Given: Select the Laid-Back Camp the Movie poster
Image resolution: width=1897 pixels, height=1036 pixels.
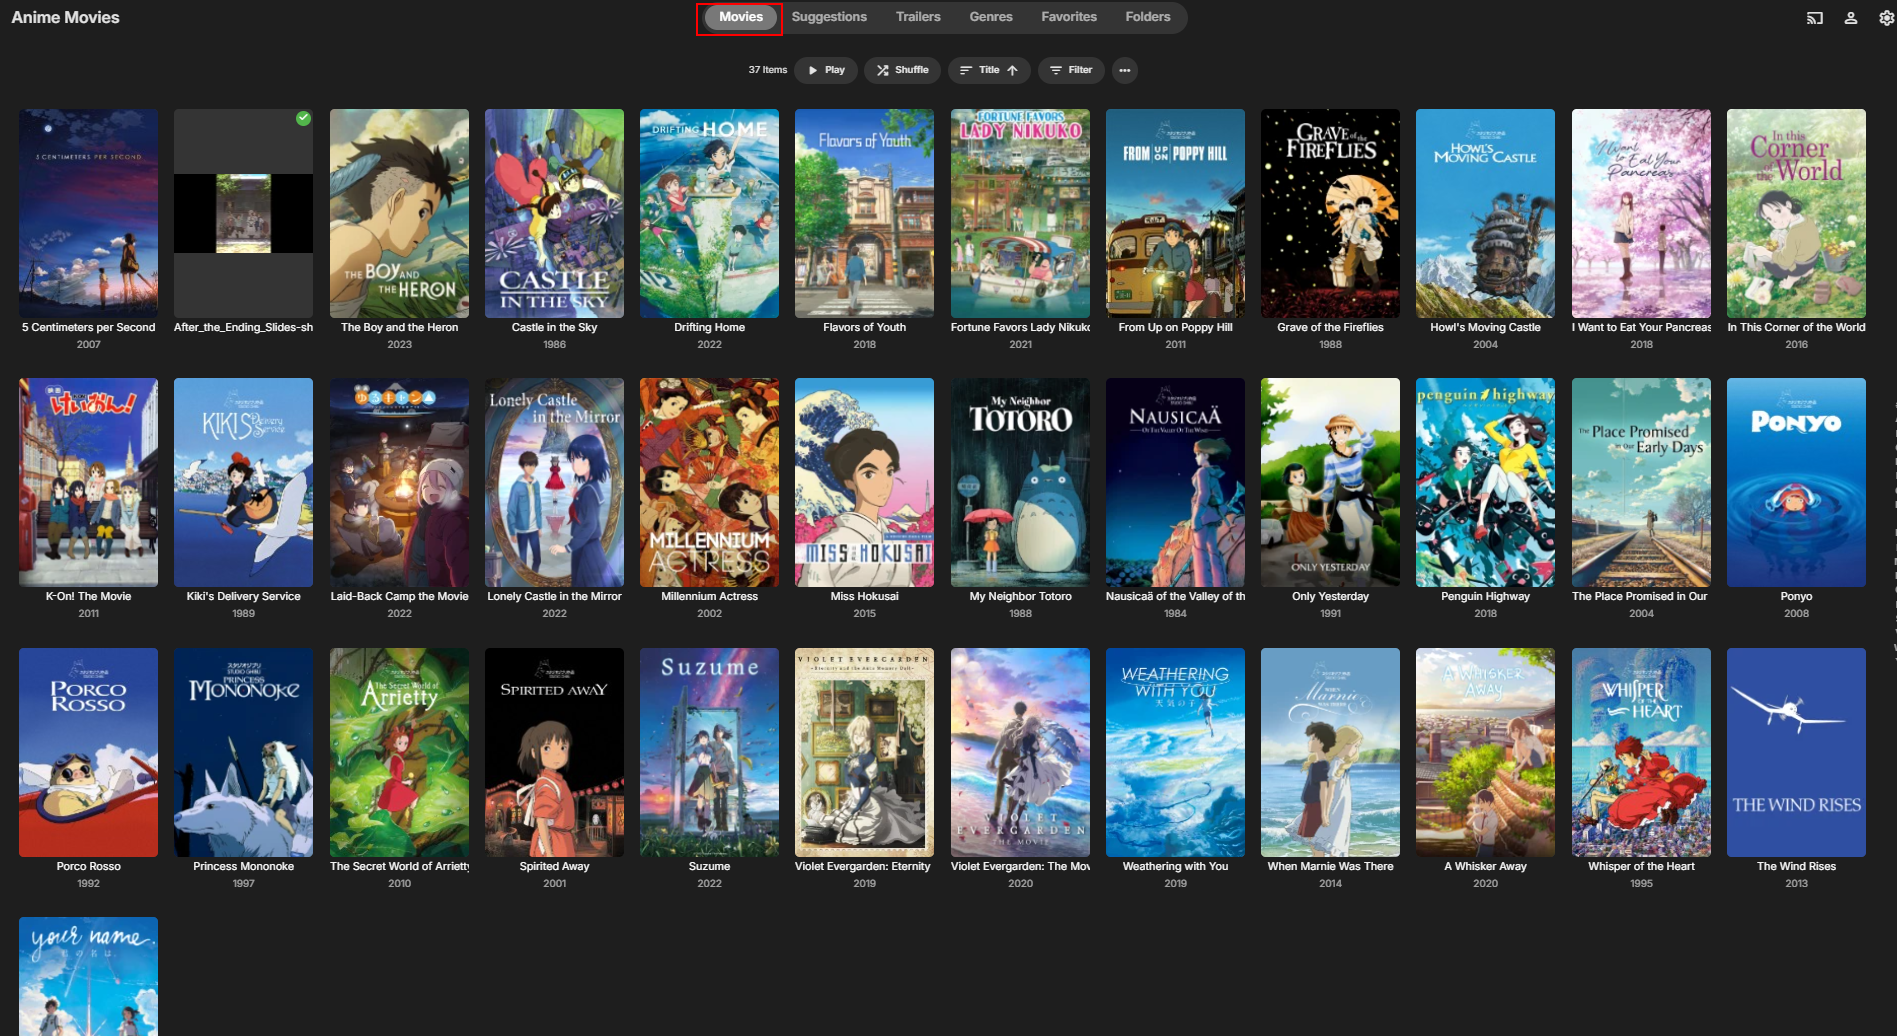Looking at the screenshot, I should [x=399, y=482].
